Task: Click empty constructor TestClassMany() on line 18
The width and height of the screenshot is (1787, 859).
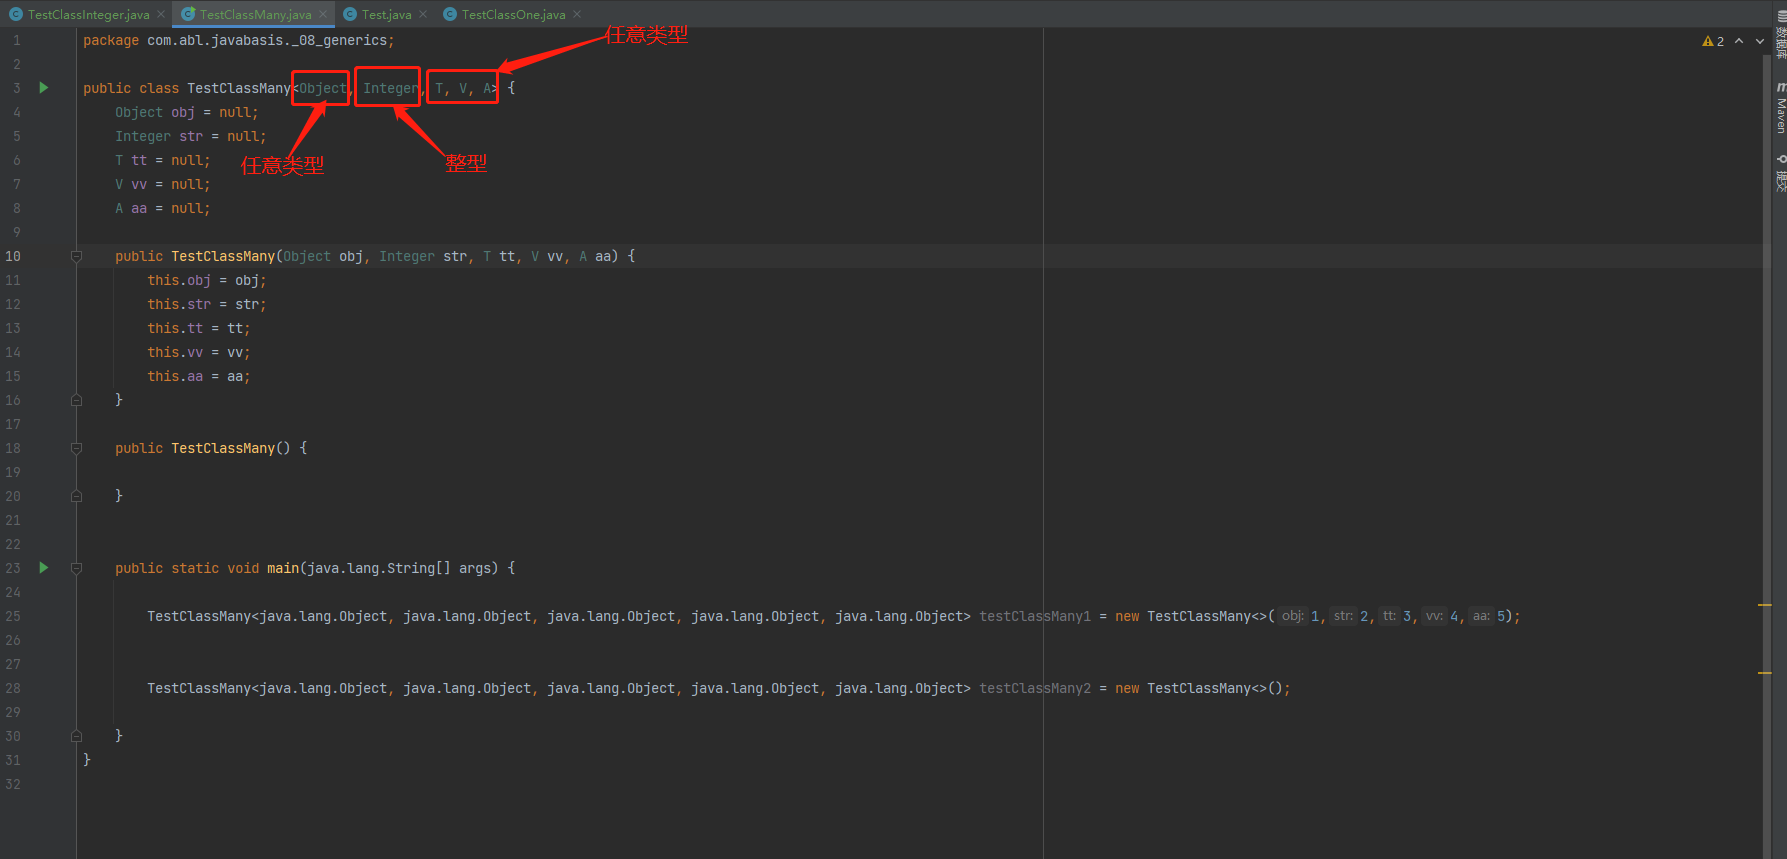Action: coord(231,448)
